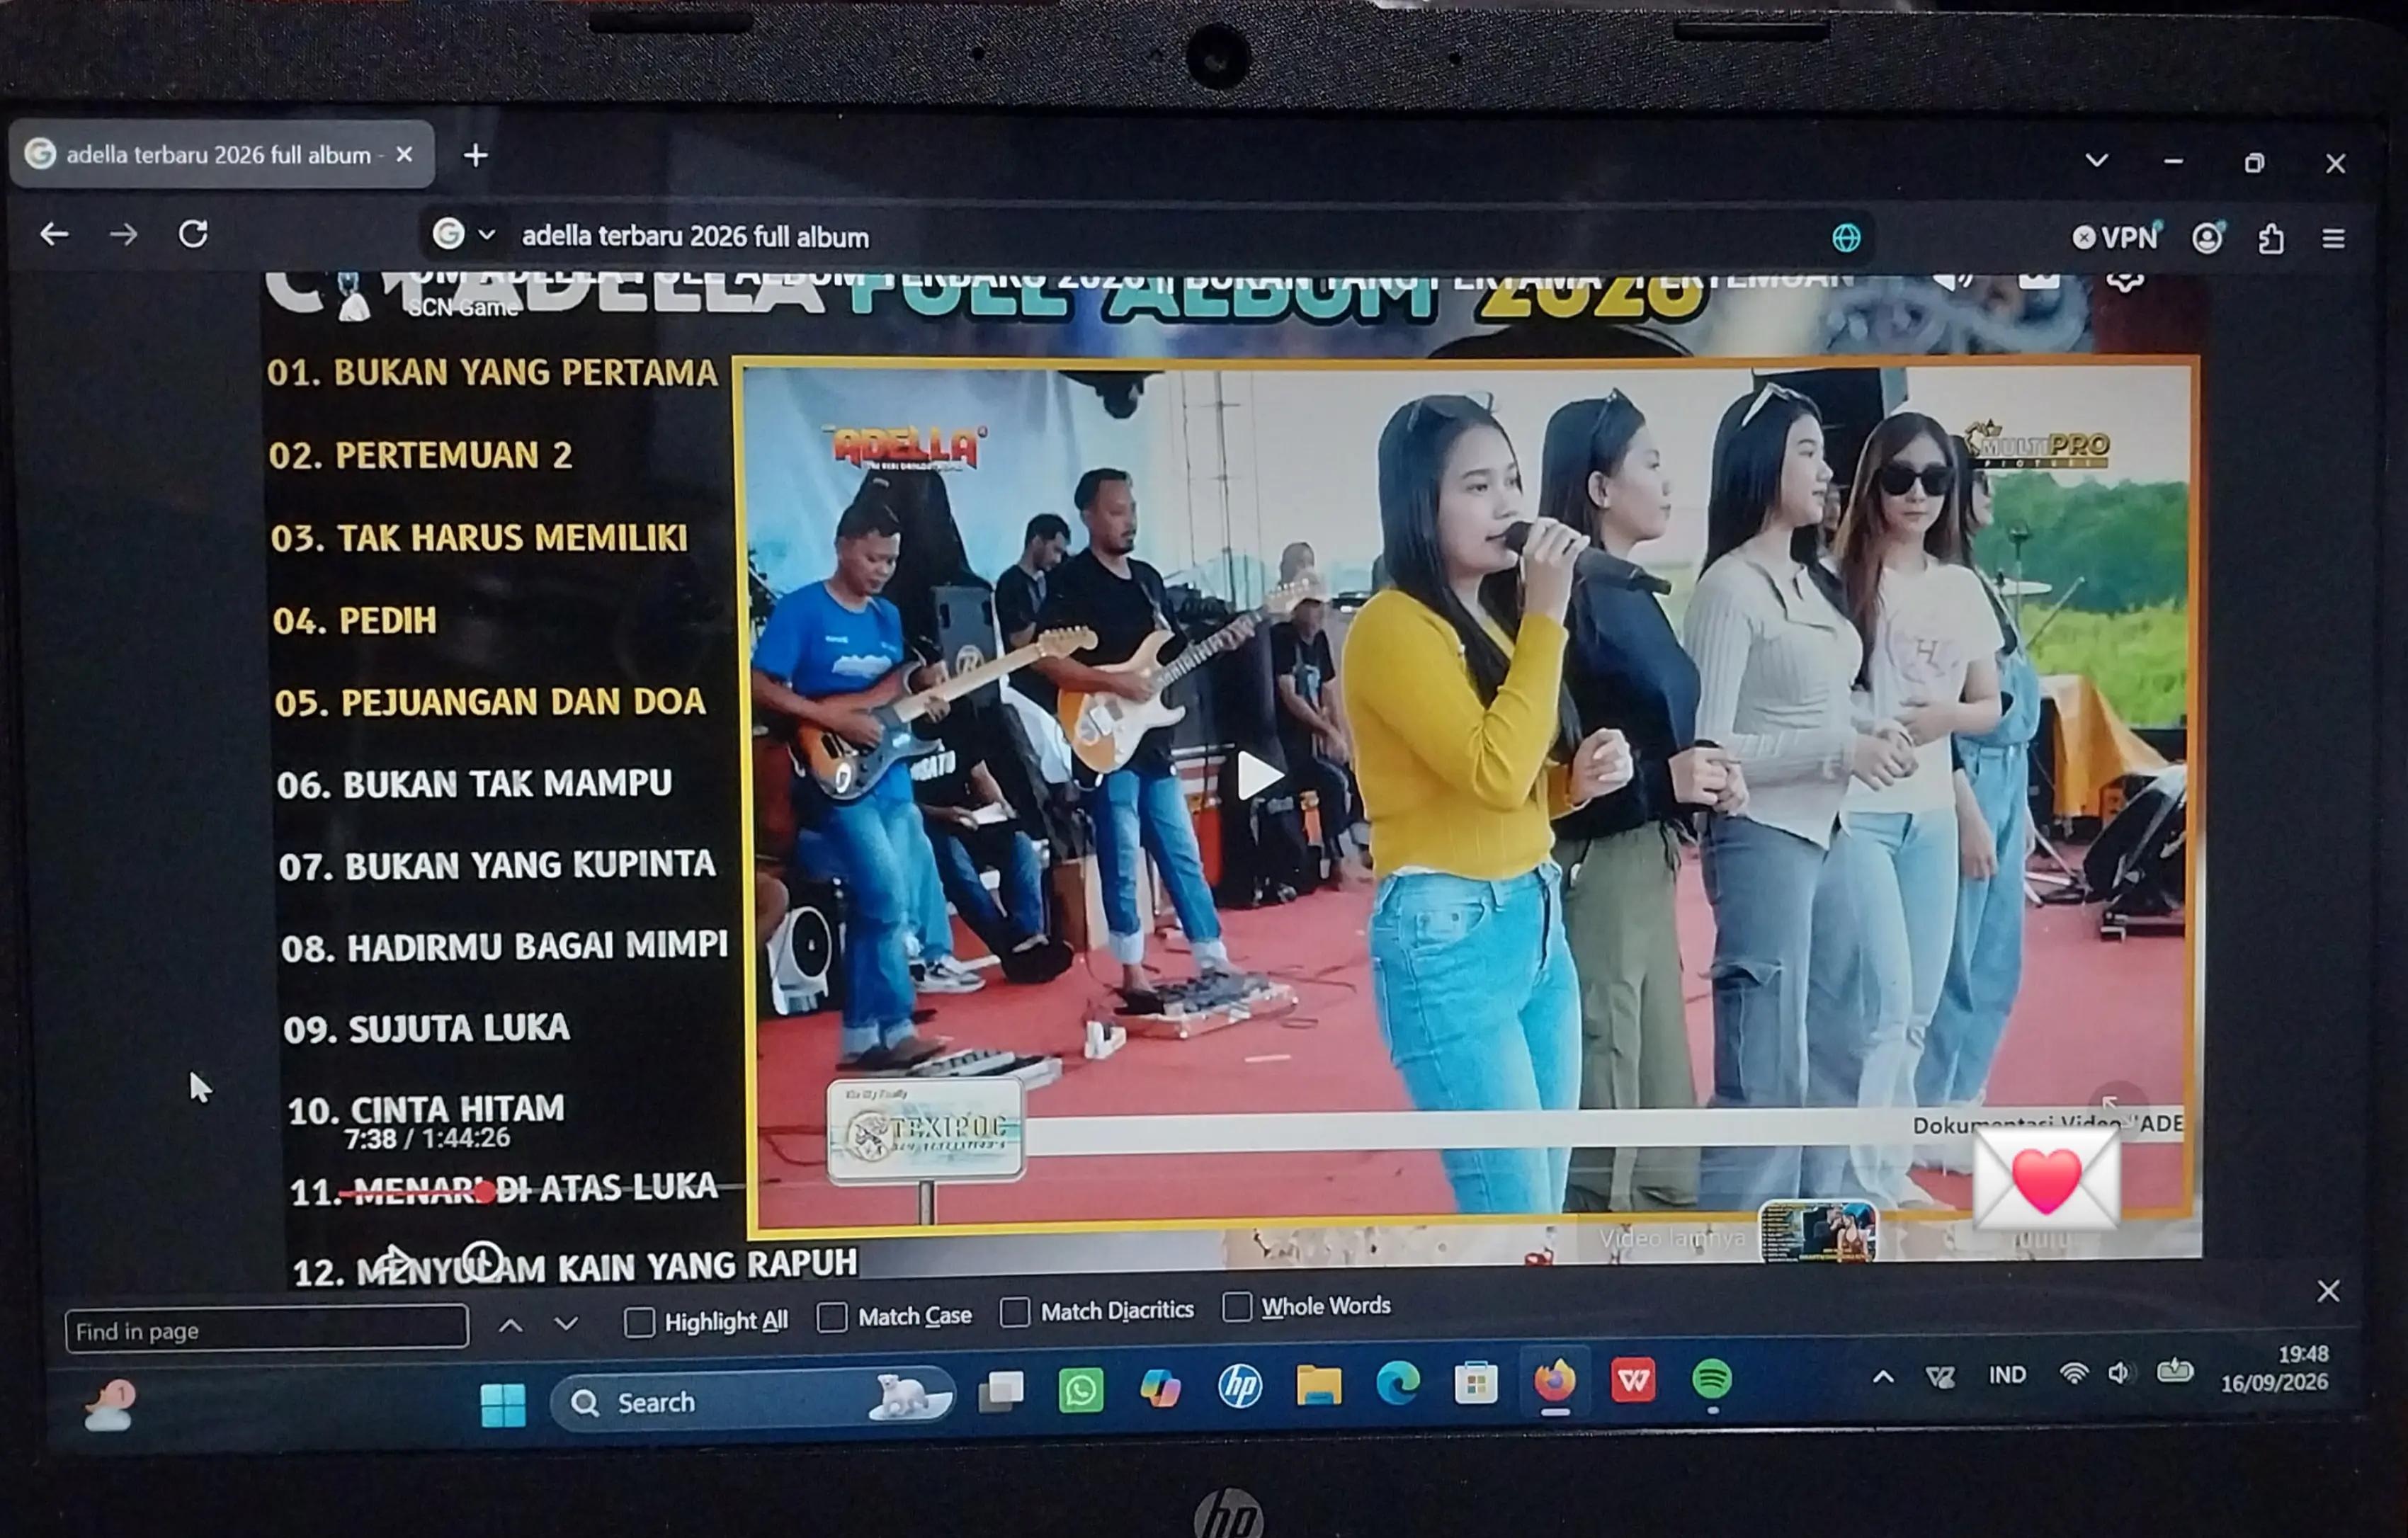The width and height of the screenshot is (2408, 1538).
Task: Click the watch later clock icon
Action: [x=484, y=1261]
